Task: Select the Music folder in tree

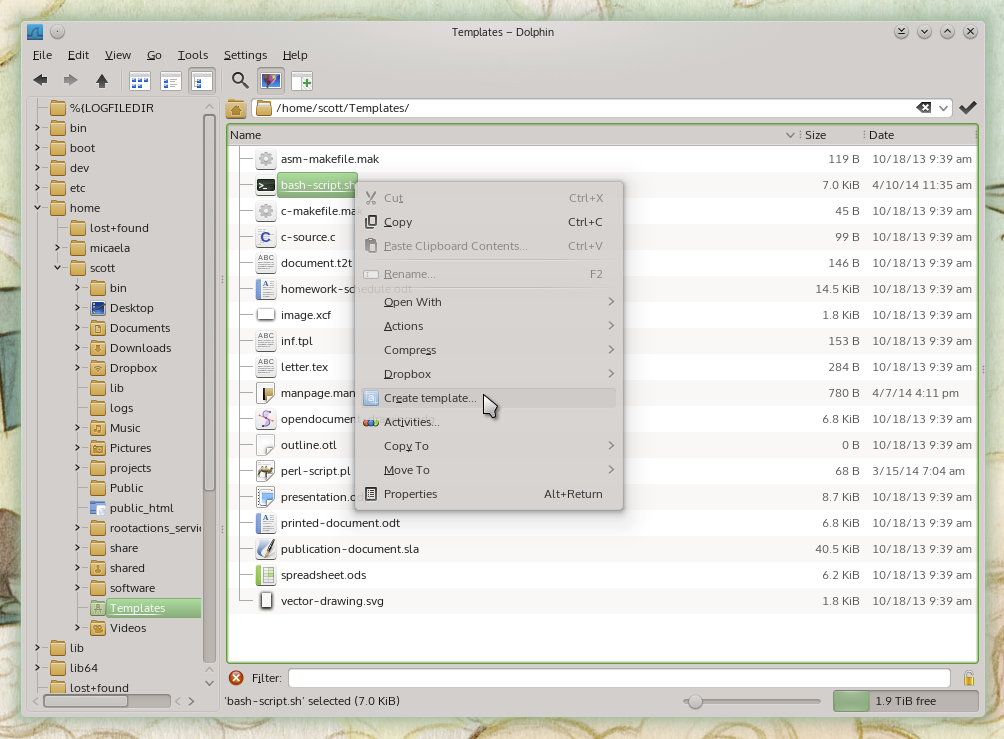Action: (116, 428)
